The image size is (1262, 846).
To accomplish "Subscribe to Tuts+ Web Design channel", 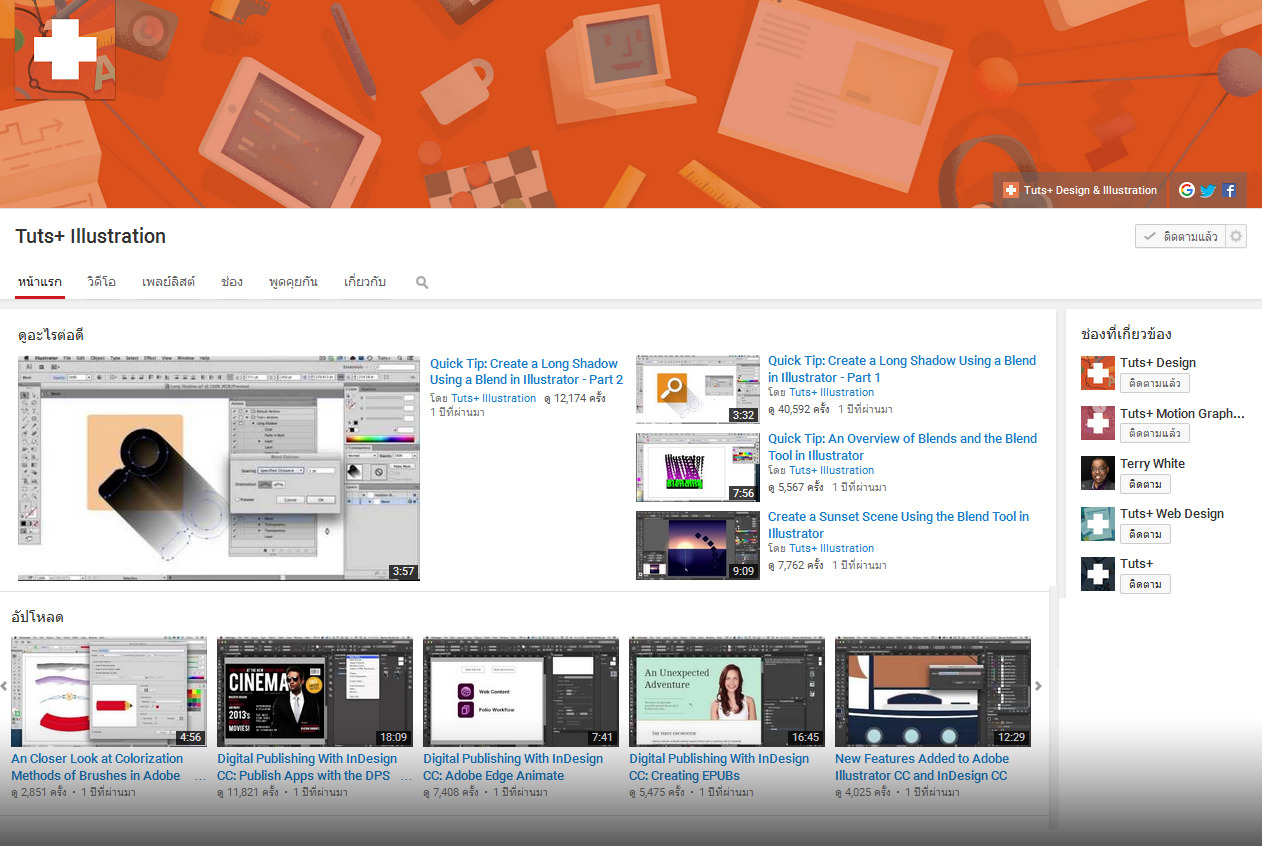I will click(x=1145, y=534).
